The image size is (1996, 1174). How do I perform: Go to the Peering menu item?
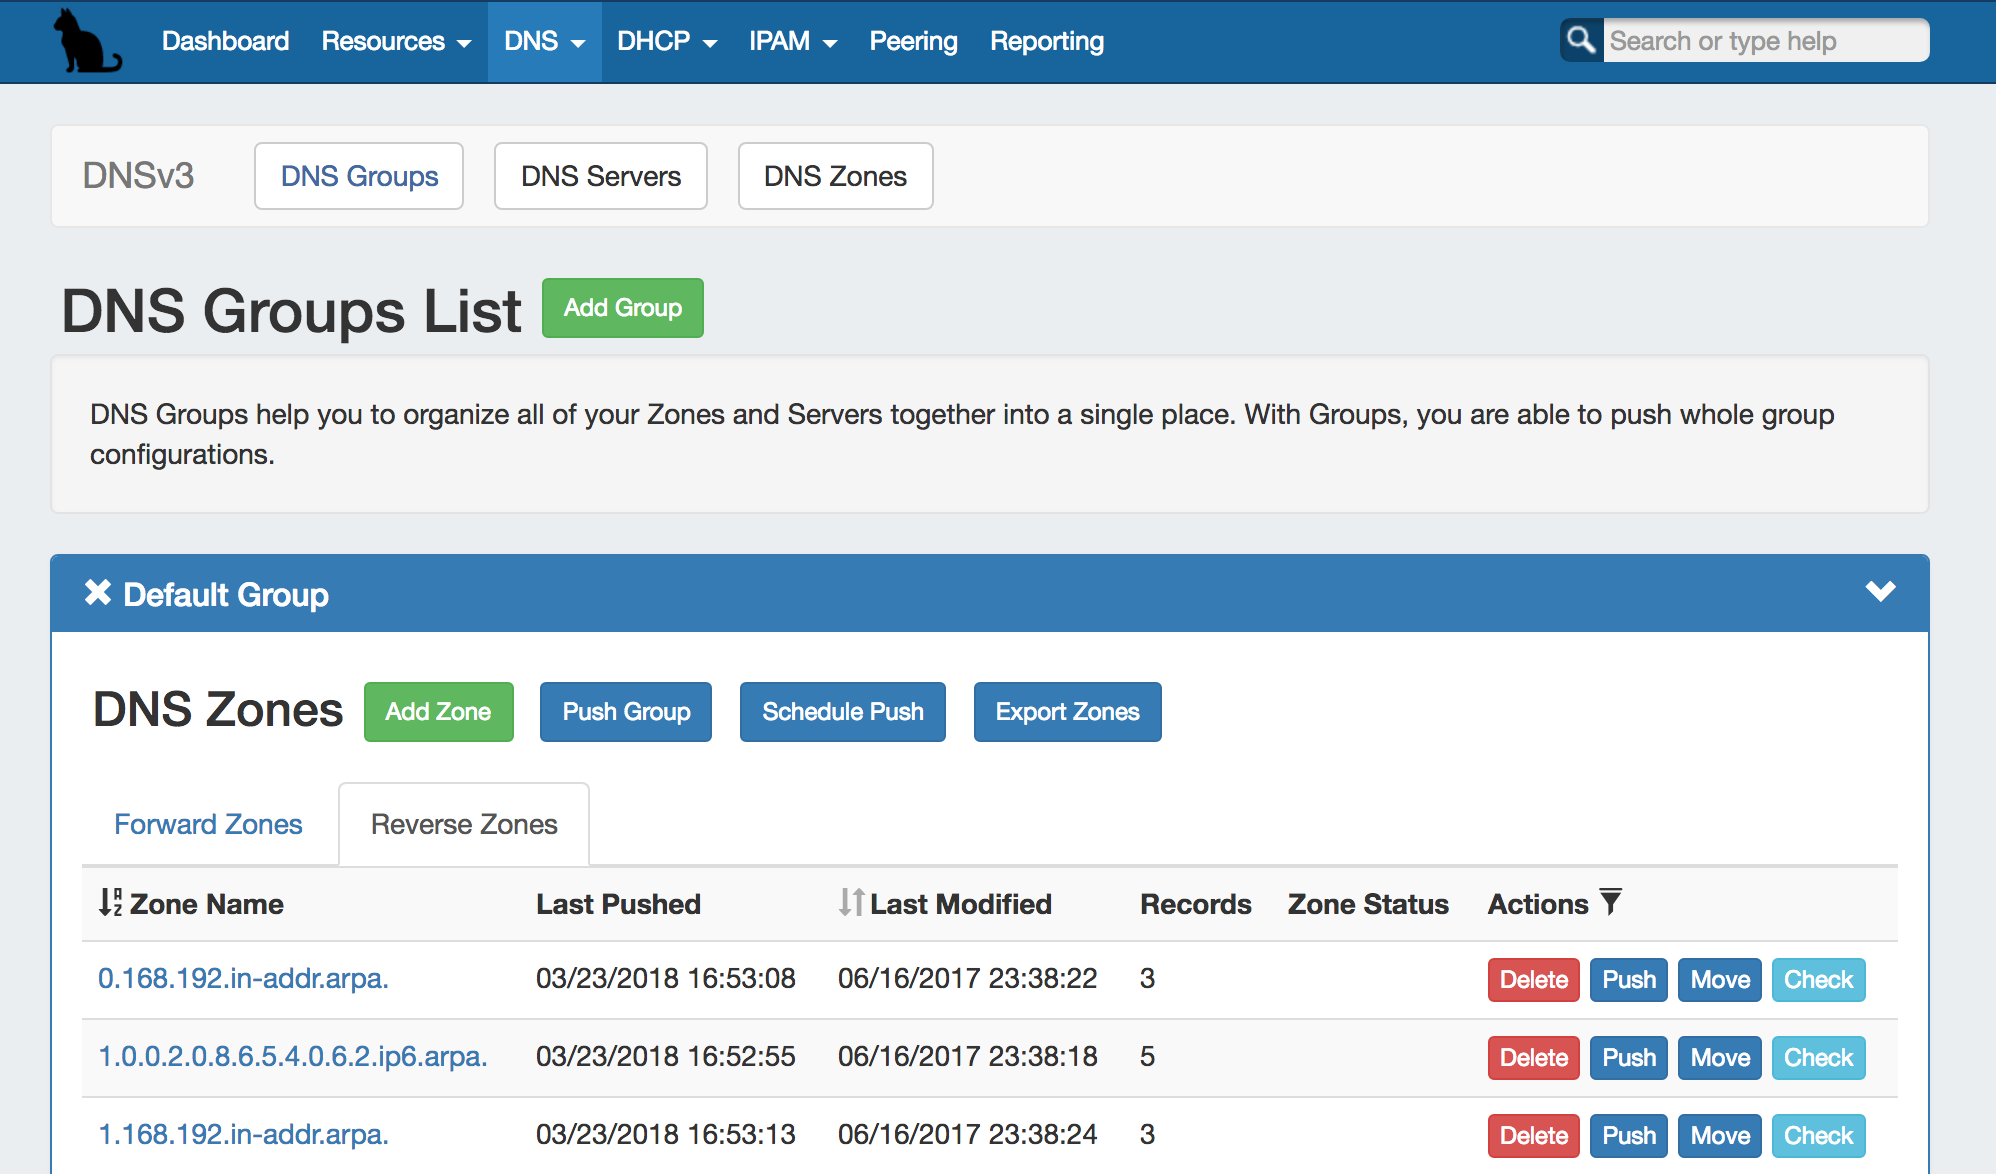point(913,41)
